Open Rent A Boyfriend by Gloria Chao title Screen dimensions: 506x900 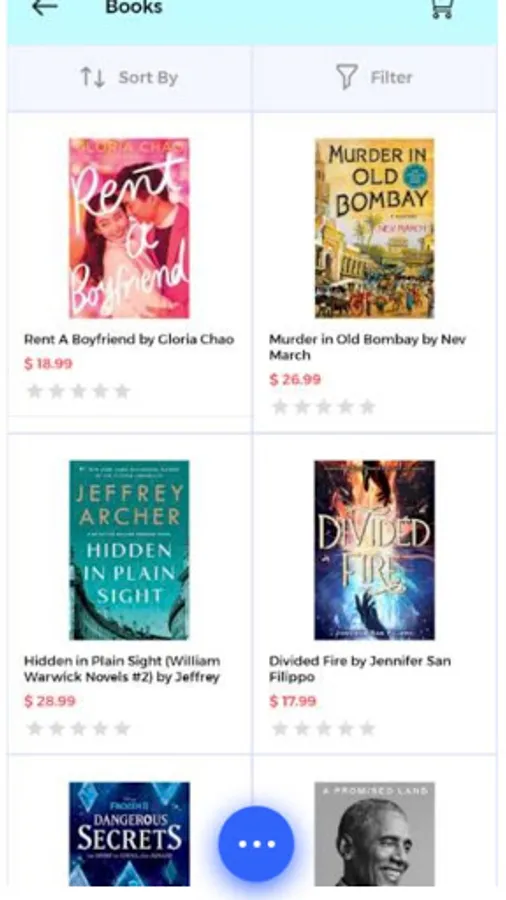point(129,339)
